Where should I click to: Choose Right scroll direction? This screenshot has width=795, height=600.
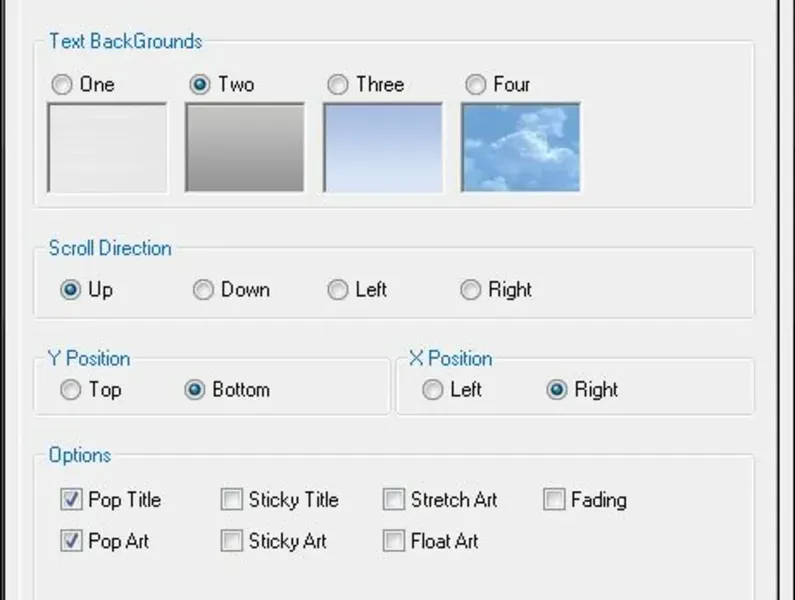[x=471, y=290]
